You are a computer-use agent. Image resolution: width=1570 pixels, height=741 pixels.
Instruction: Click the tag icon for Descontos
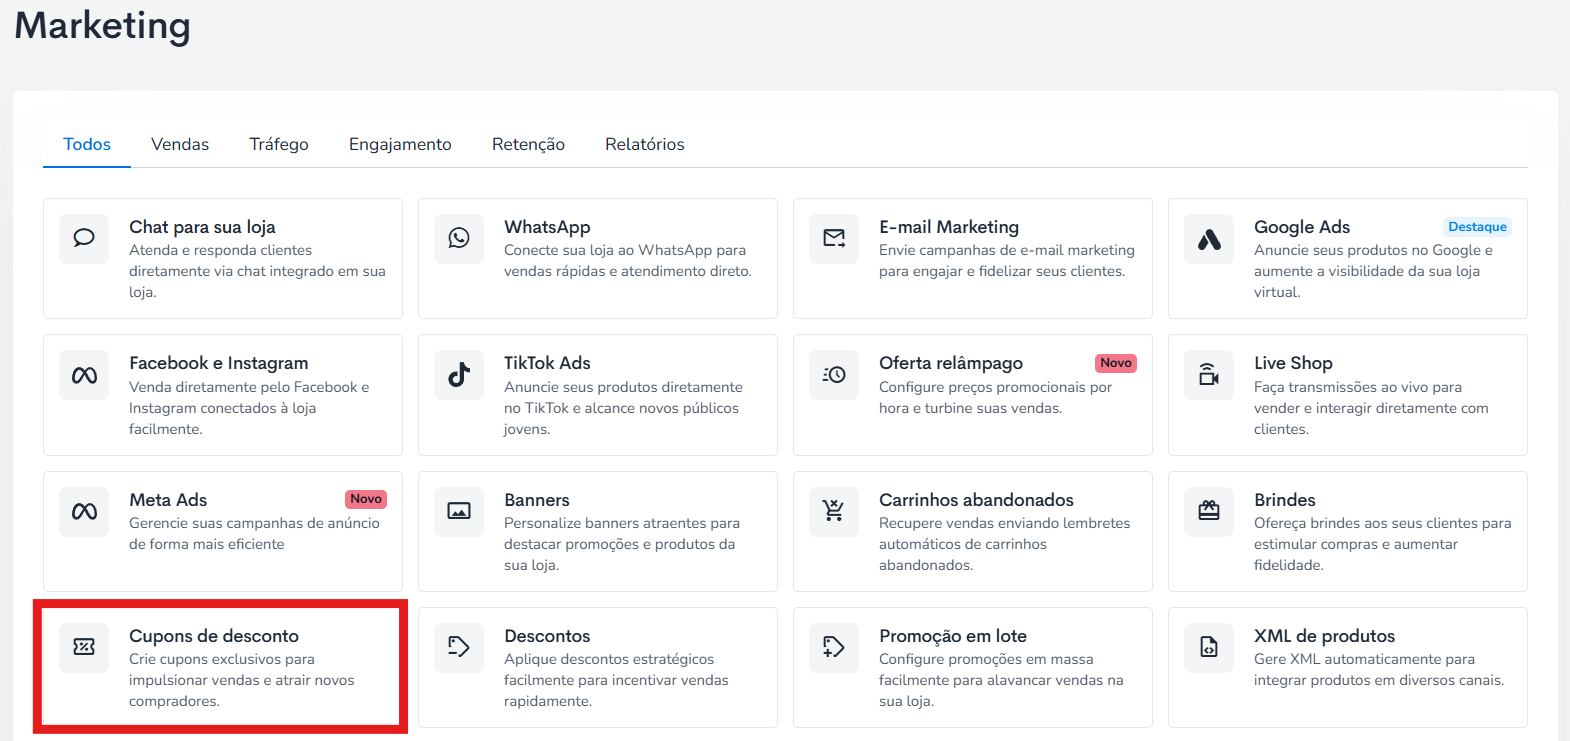click(459, 648)
